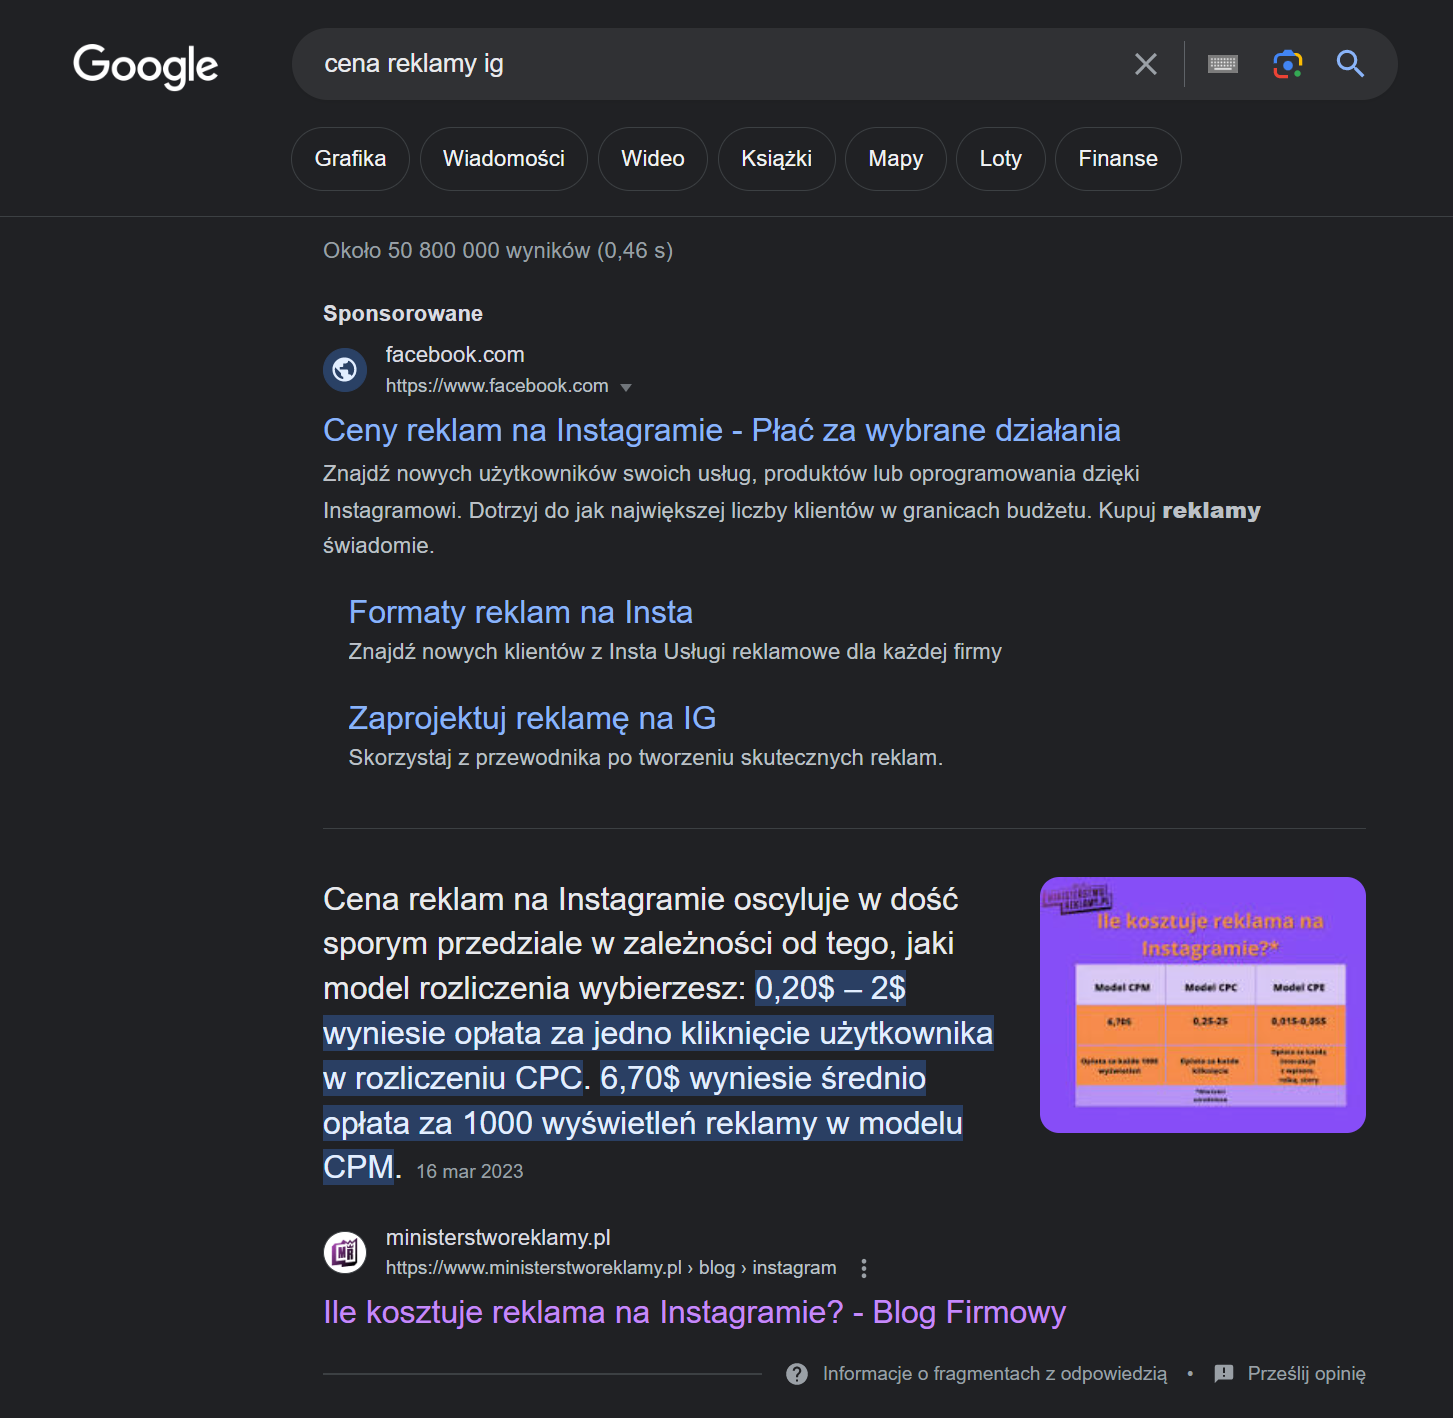Click Informacje o fragmentach z odpowiedzią
This screenshot has width=1453, height=1418.
tap(995, 1374)
